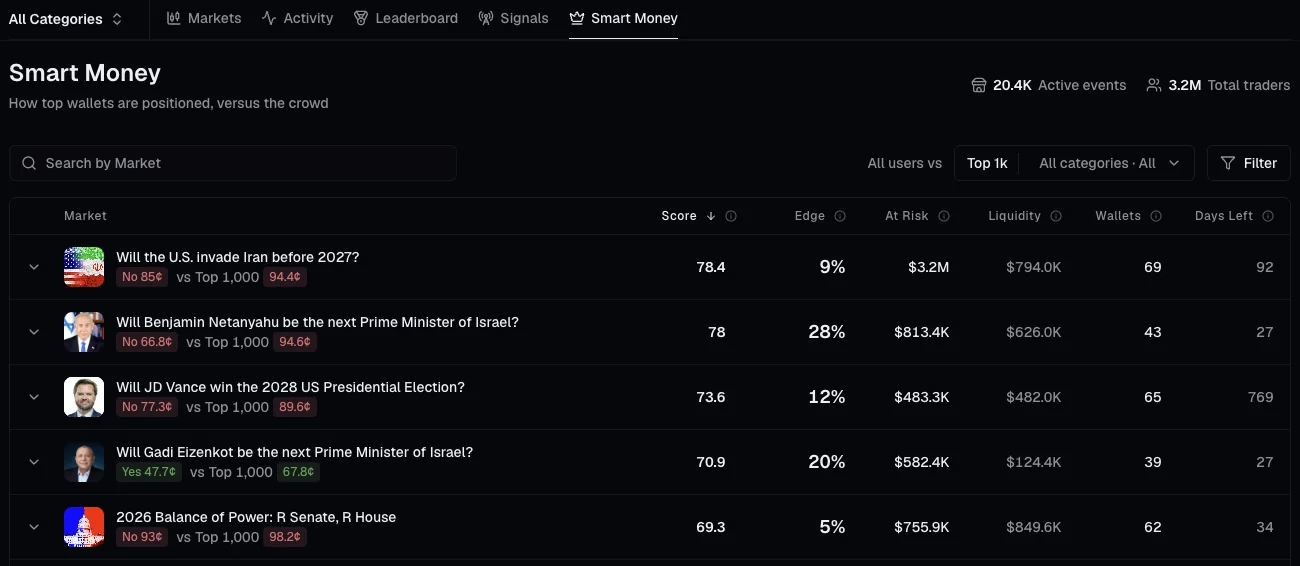This screenshot has width=1300, height=566.
Task: Click the Capitol Balance of Power thumbnail
Action: click(84, 527)
